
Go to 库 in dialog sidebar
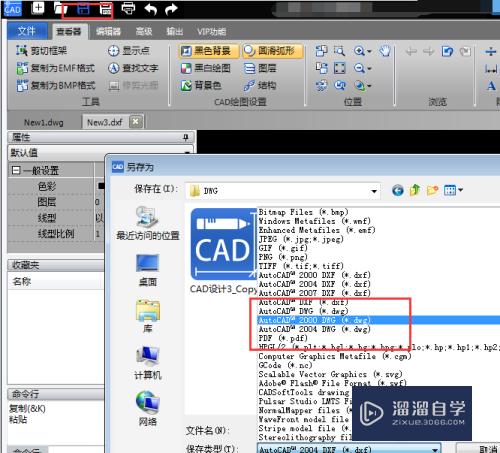(x=148, y=316)
